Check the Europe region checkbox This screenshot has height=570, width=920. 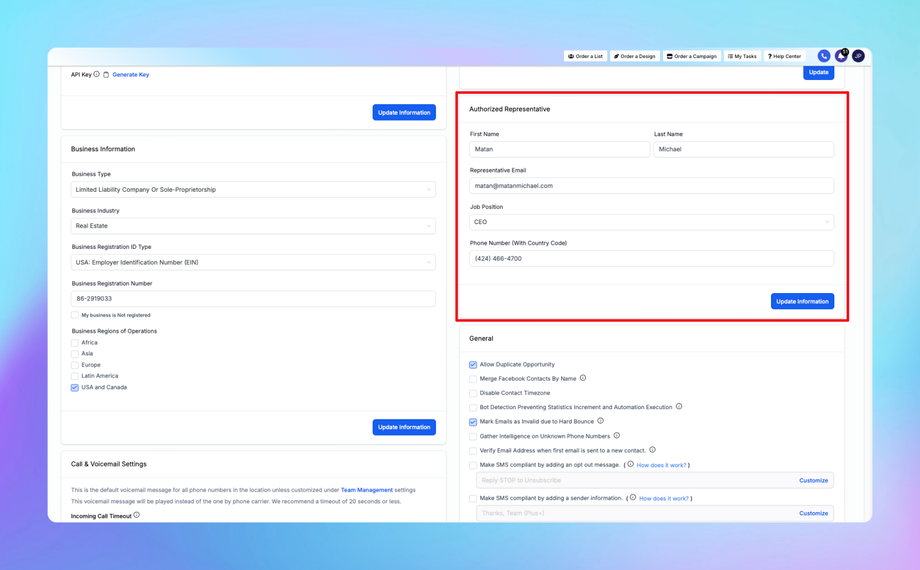click(x=75, y=365)
